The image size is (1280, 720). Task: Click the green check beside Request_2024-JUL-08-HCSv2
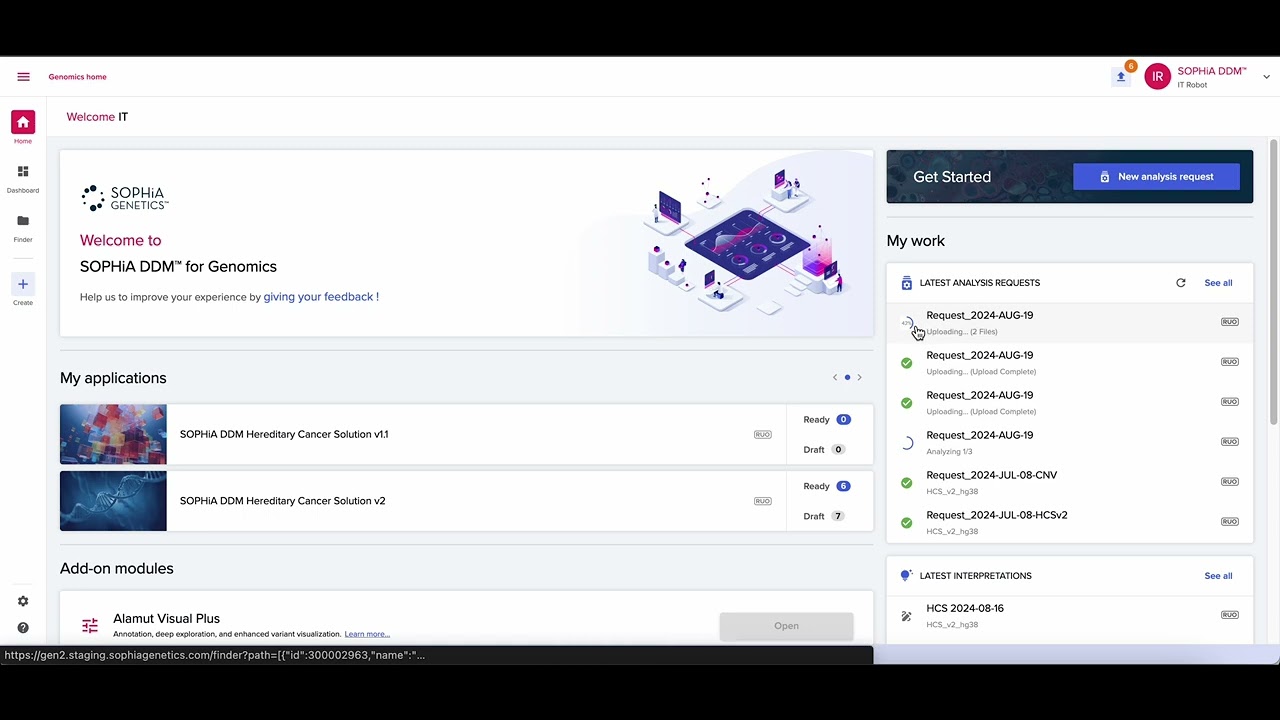(x=906, y=523)
